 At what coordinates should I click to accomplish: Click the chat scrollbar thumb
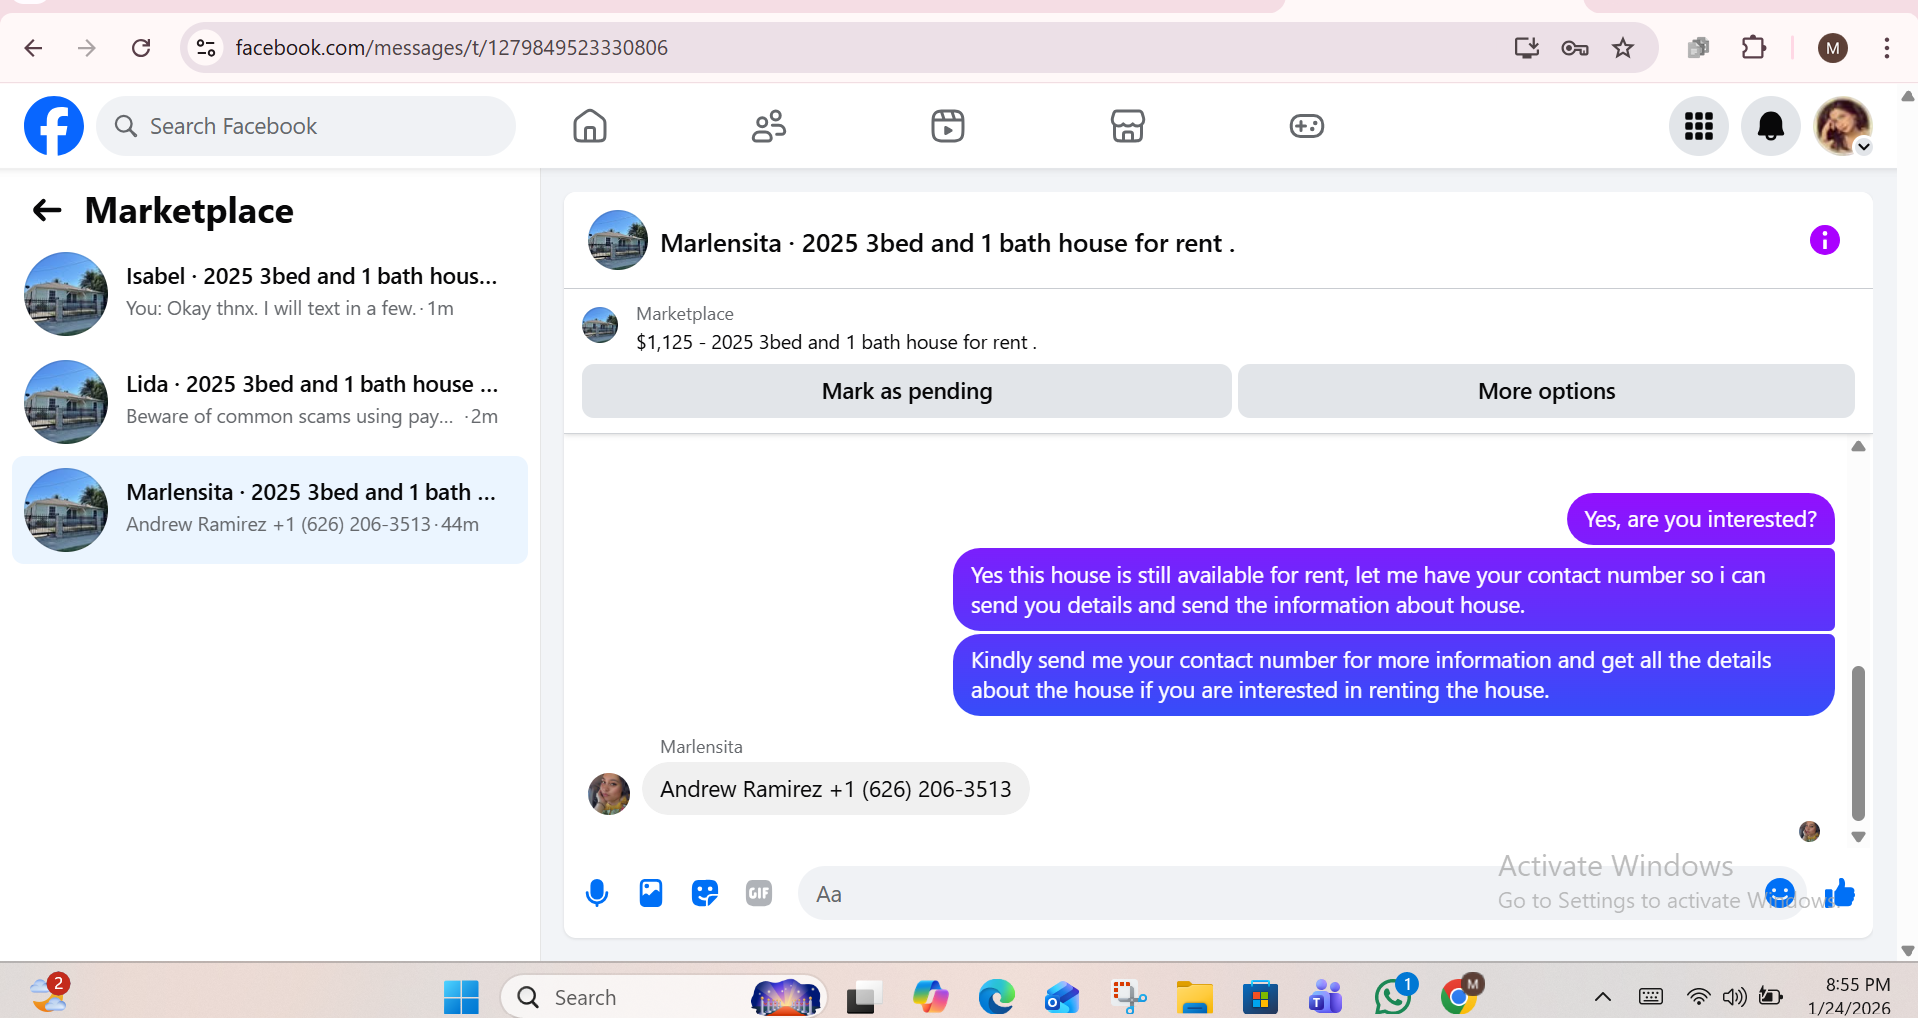[x=1858, y=743]
